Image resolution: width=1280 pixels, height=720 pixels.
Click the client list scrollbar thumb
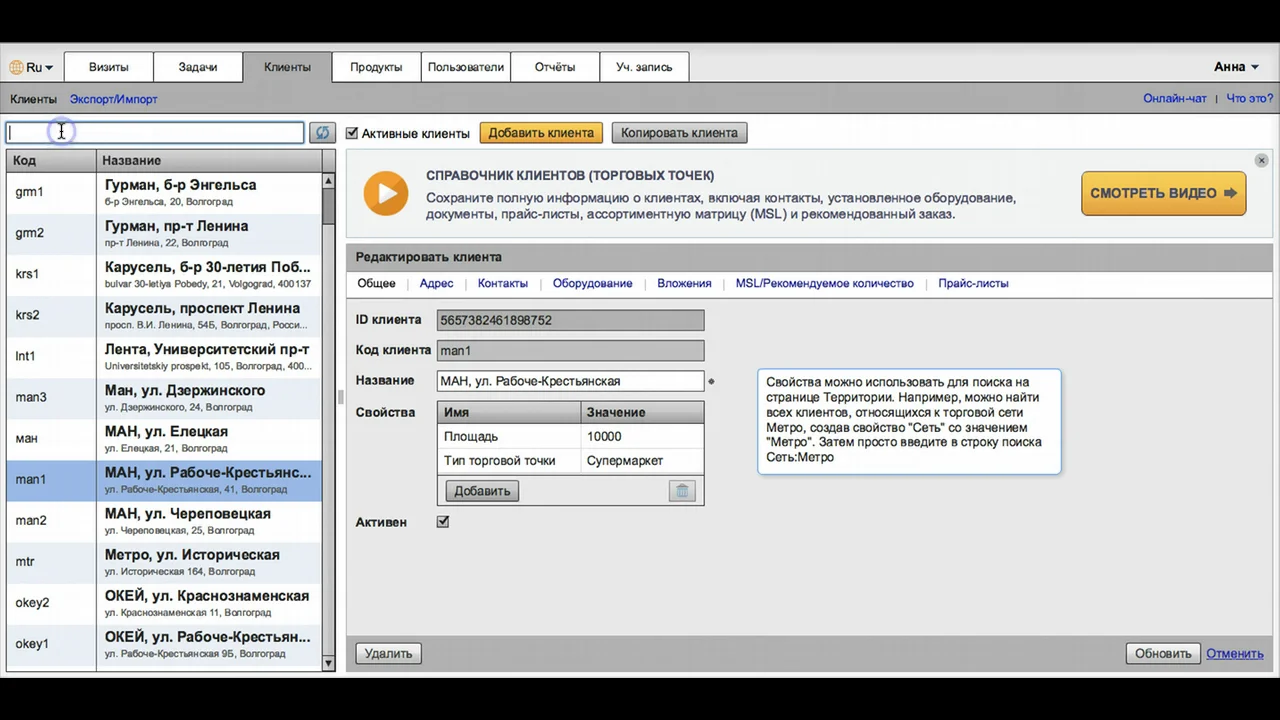329,205
